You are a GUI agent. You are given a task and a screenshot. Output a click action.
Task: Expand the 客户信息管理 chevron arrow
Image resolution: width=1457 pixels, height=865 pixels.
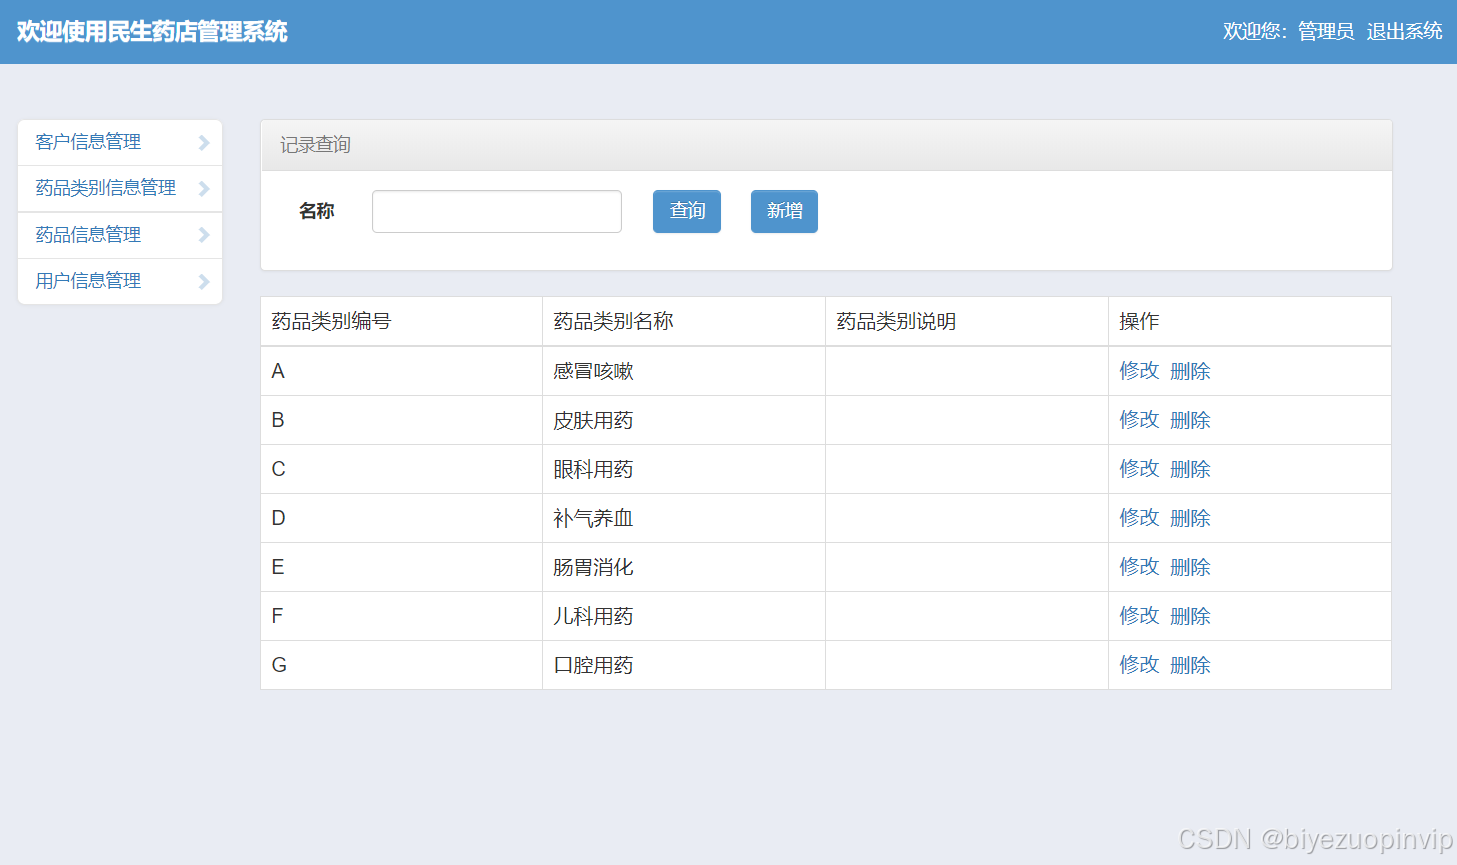tap(204, 143)
